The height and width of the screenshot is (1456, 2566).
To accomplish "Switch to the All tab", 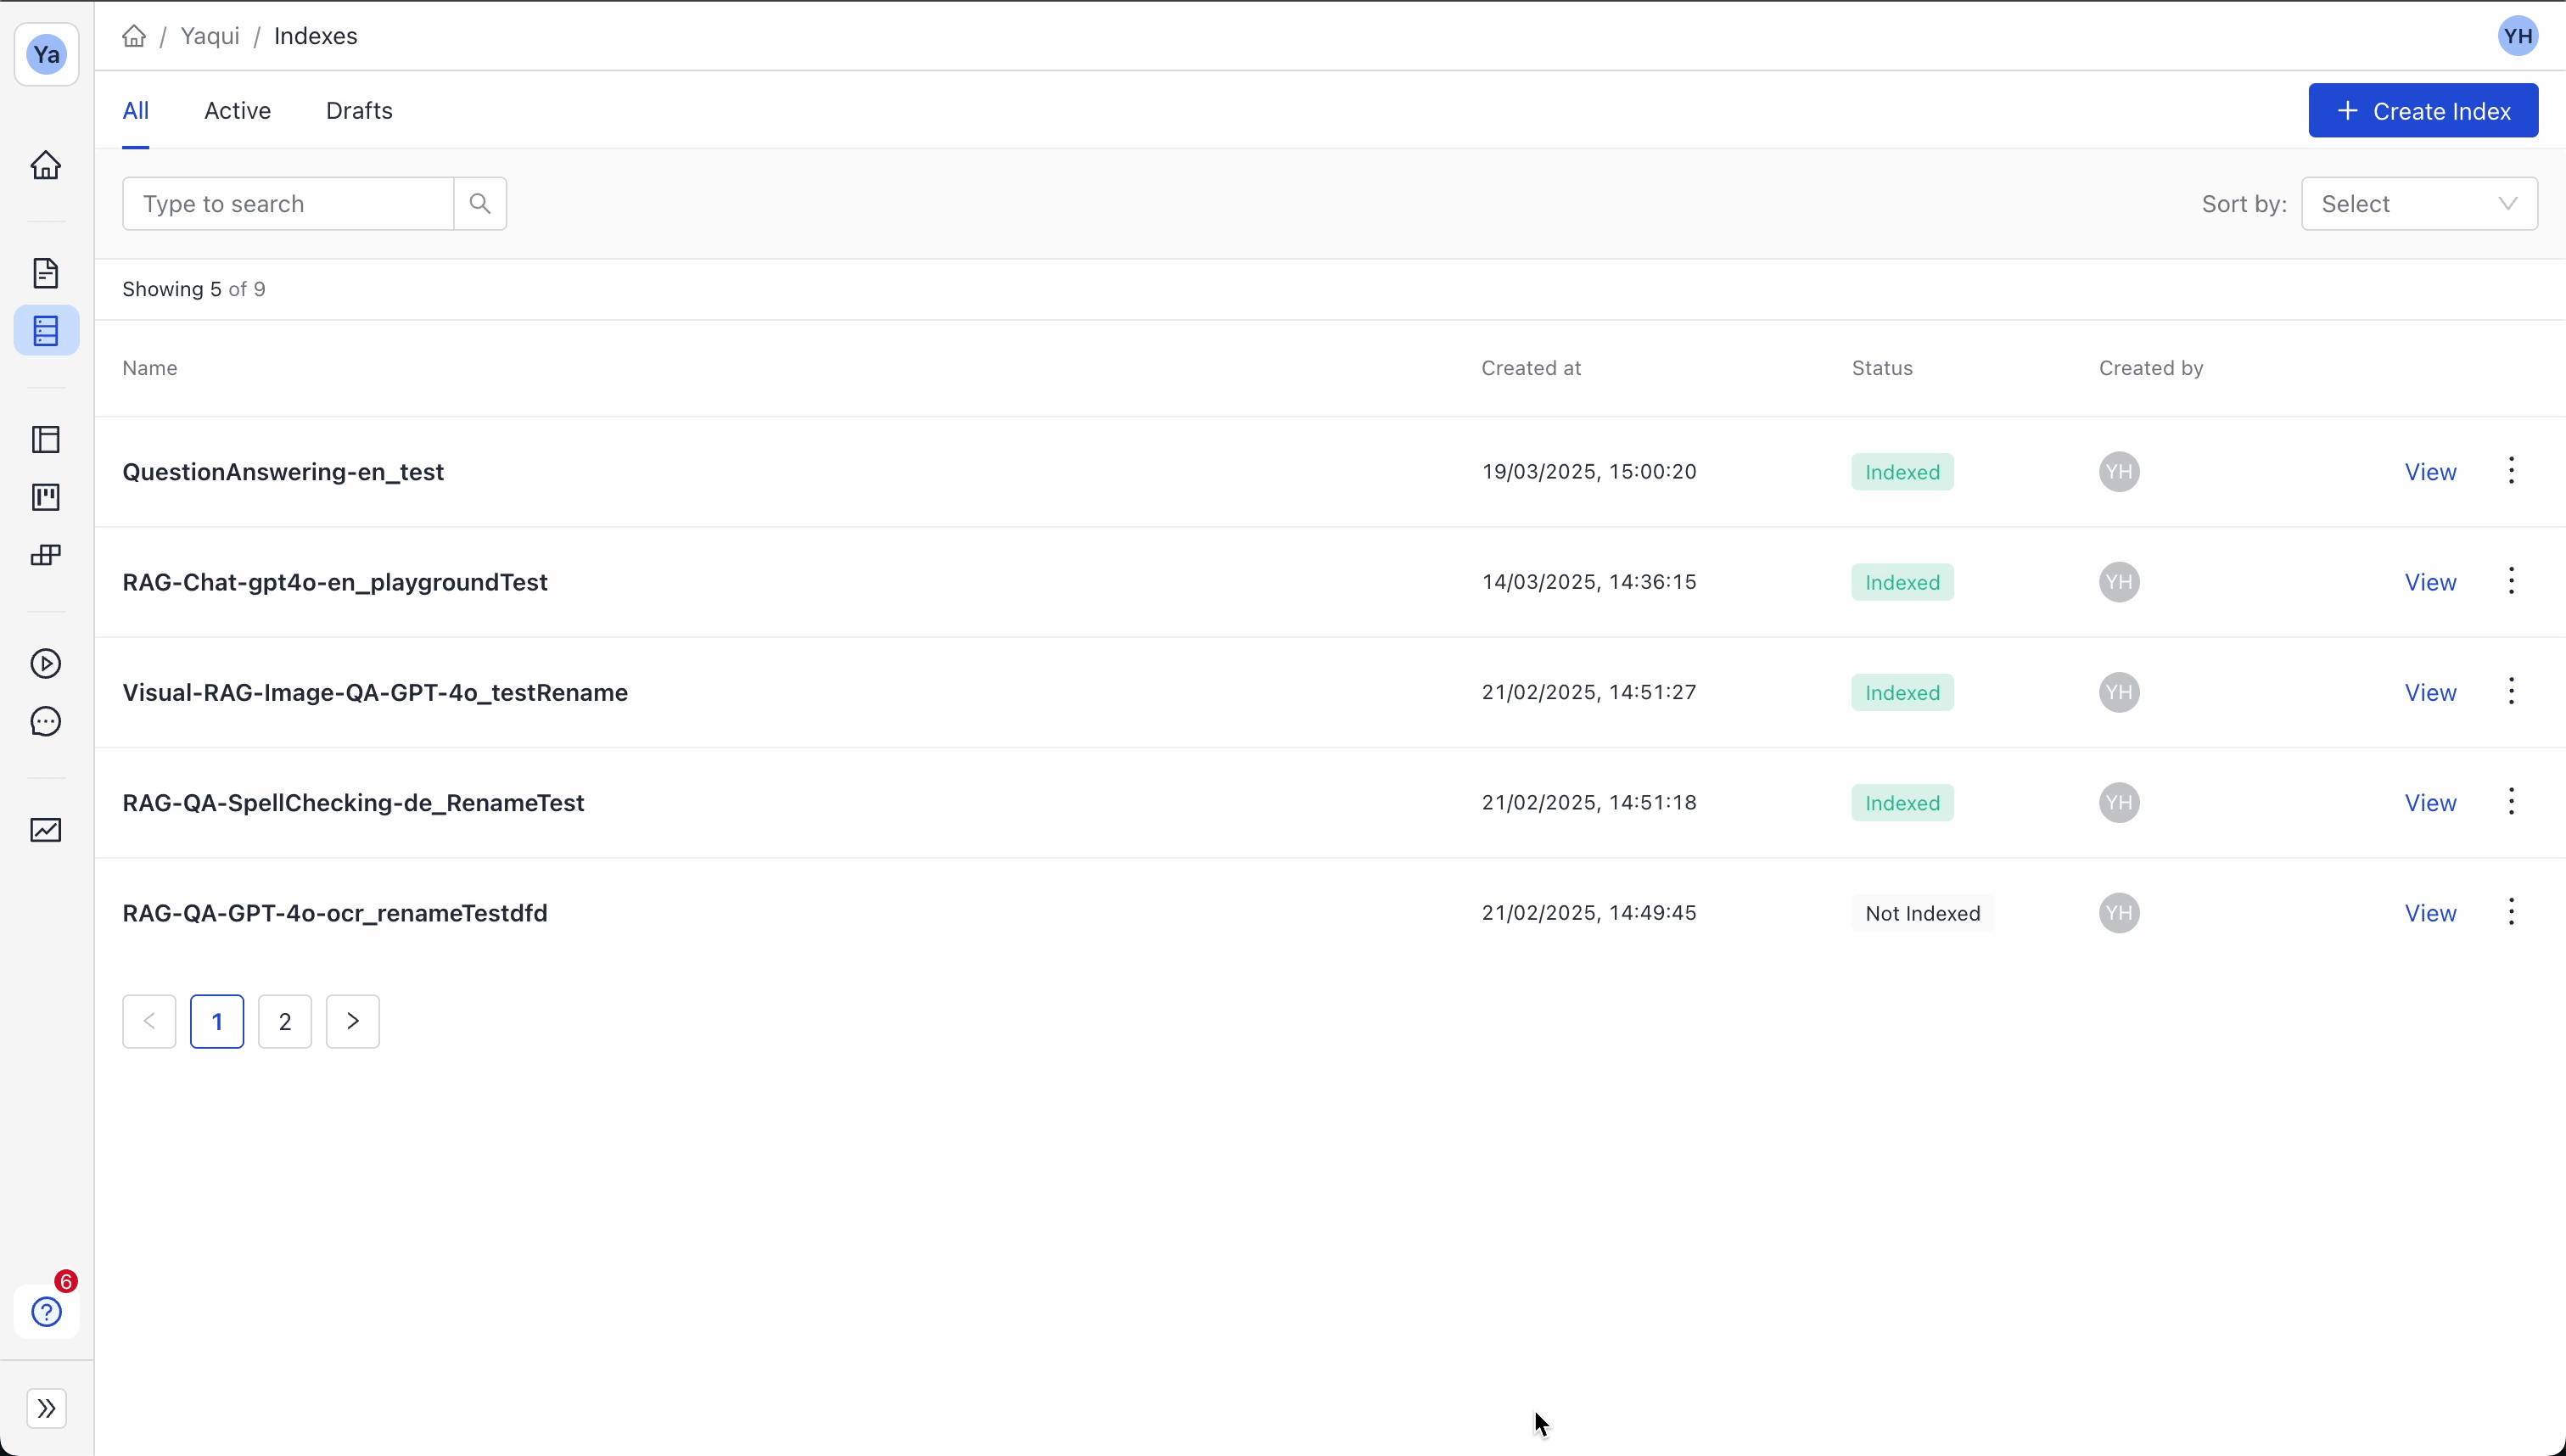I will (136, 111).
